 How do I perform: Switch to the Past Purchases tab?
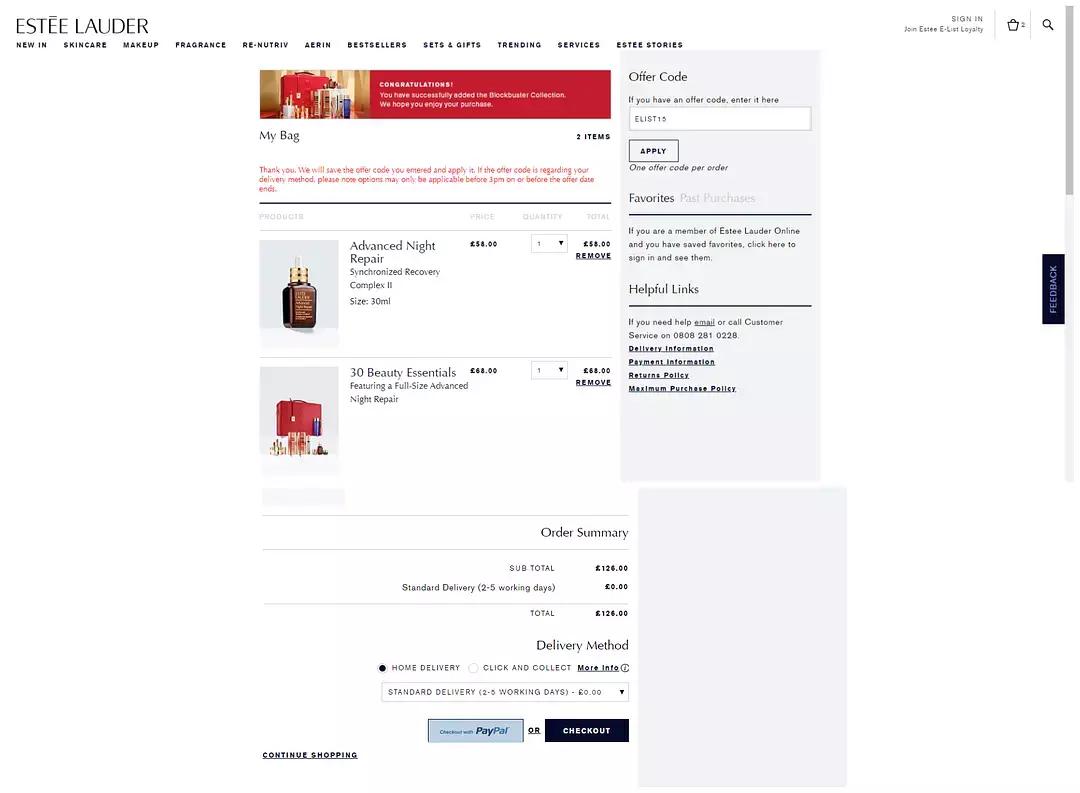coord(717,198)
